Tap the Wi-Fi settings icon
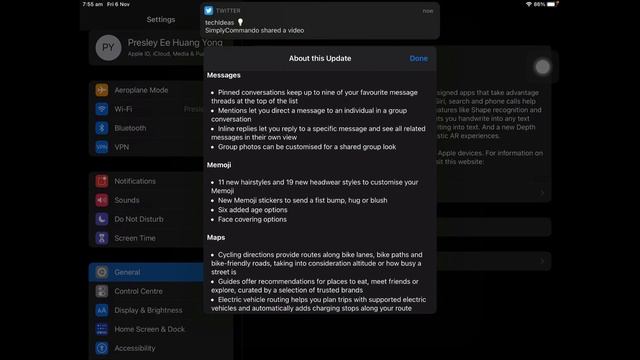 [x=102, y=109]
